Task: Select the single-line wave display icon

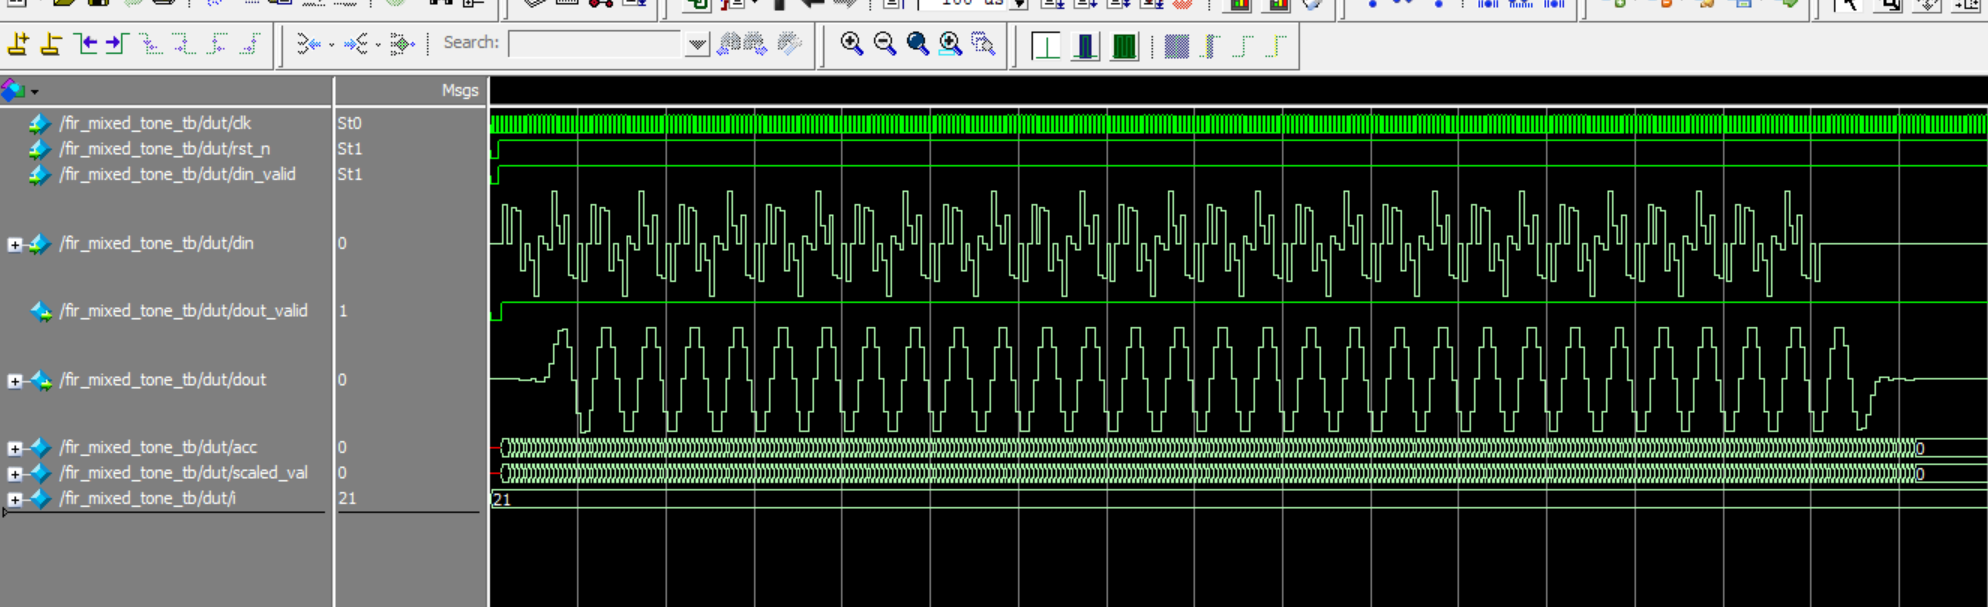Action: pyautogui.click(x=1046, y=45)
